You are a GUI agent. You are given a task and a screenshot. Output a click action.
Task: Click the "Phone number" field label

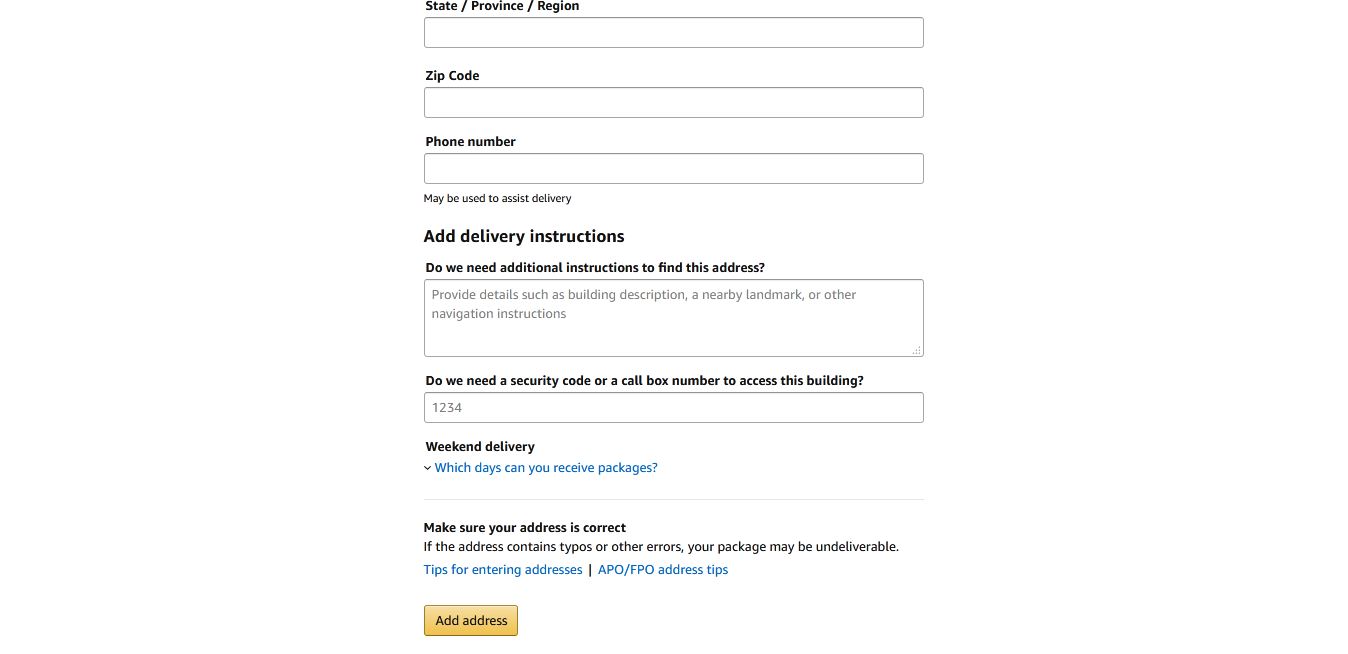point(470,142)
